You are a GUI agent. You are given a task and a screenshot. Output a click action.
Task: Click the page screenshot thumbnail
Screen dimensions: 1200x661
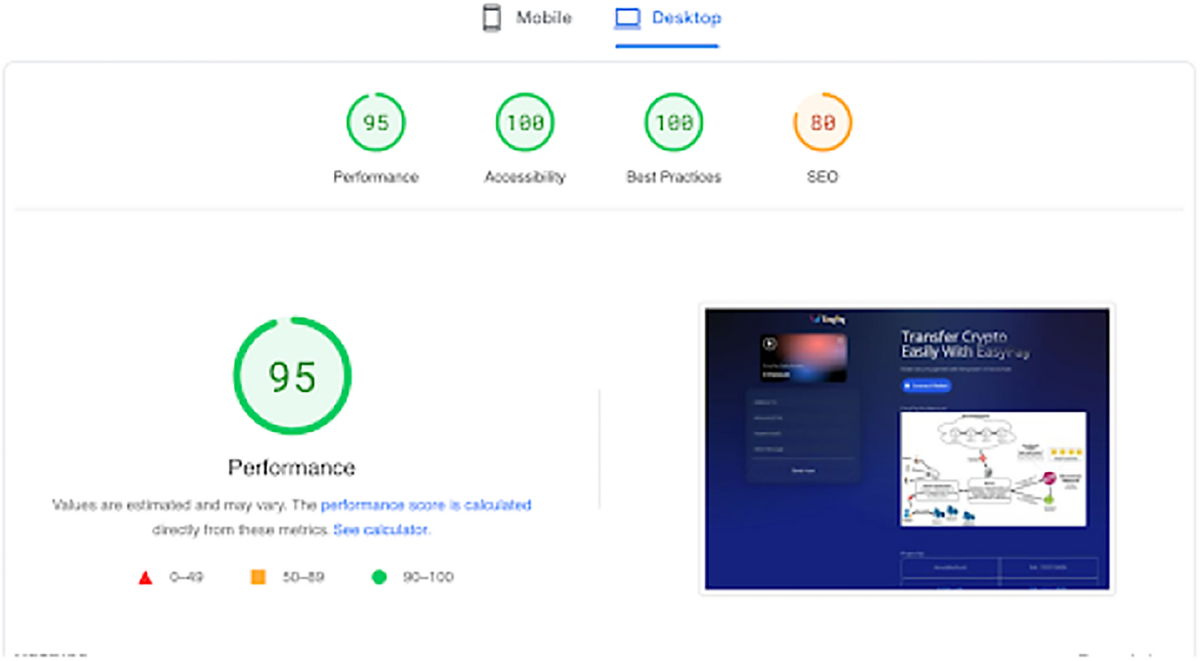(907, 449)
